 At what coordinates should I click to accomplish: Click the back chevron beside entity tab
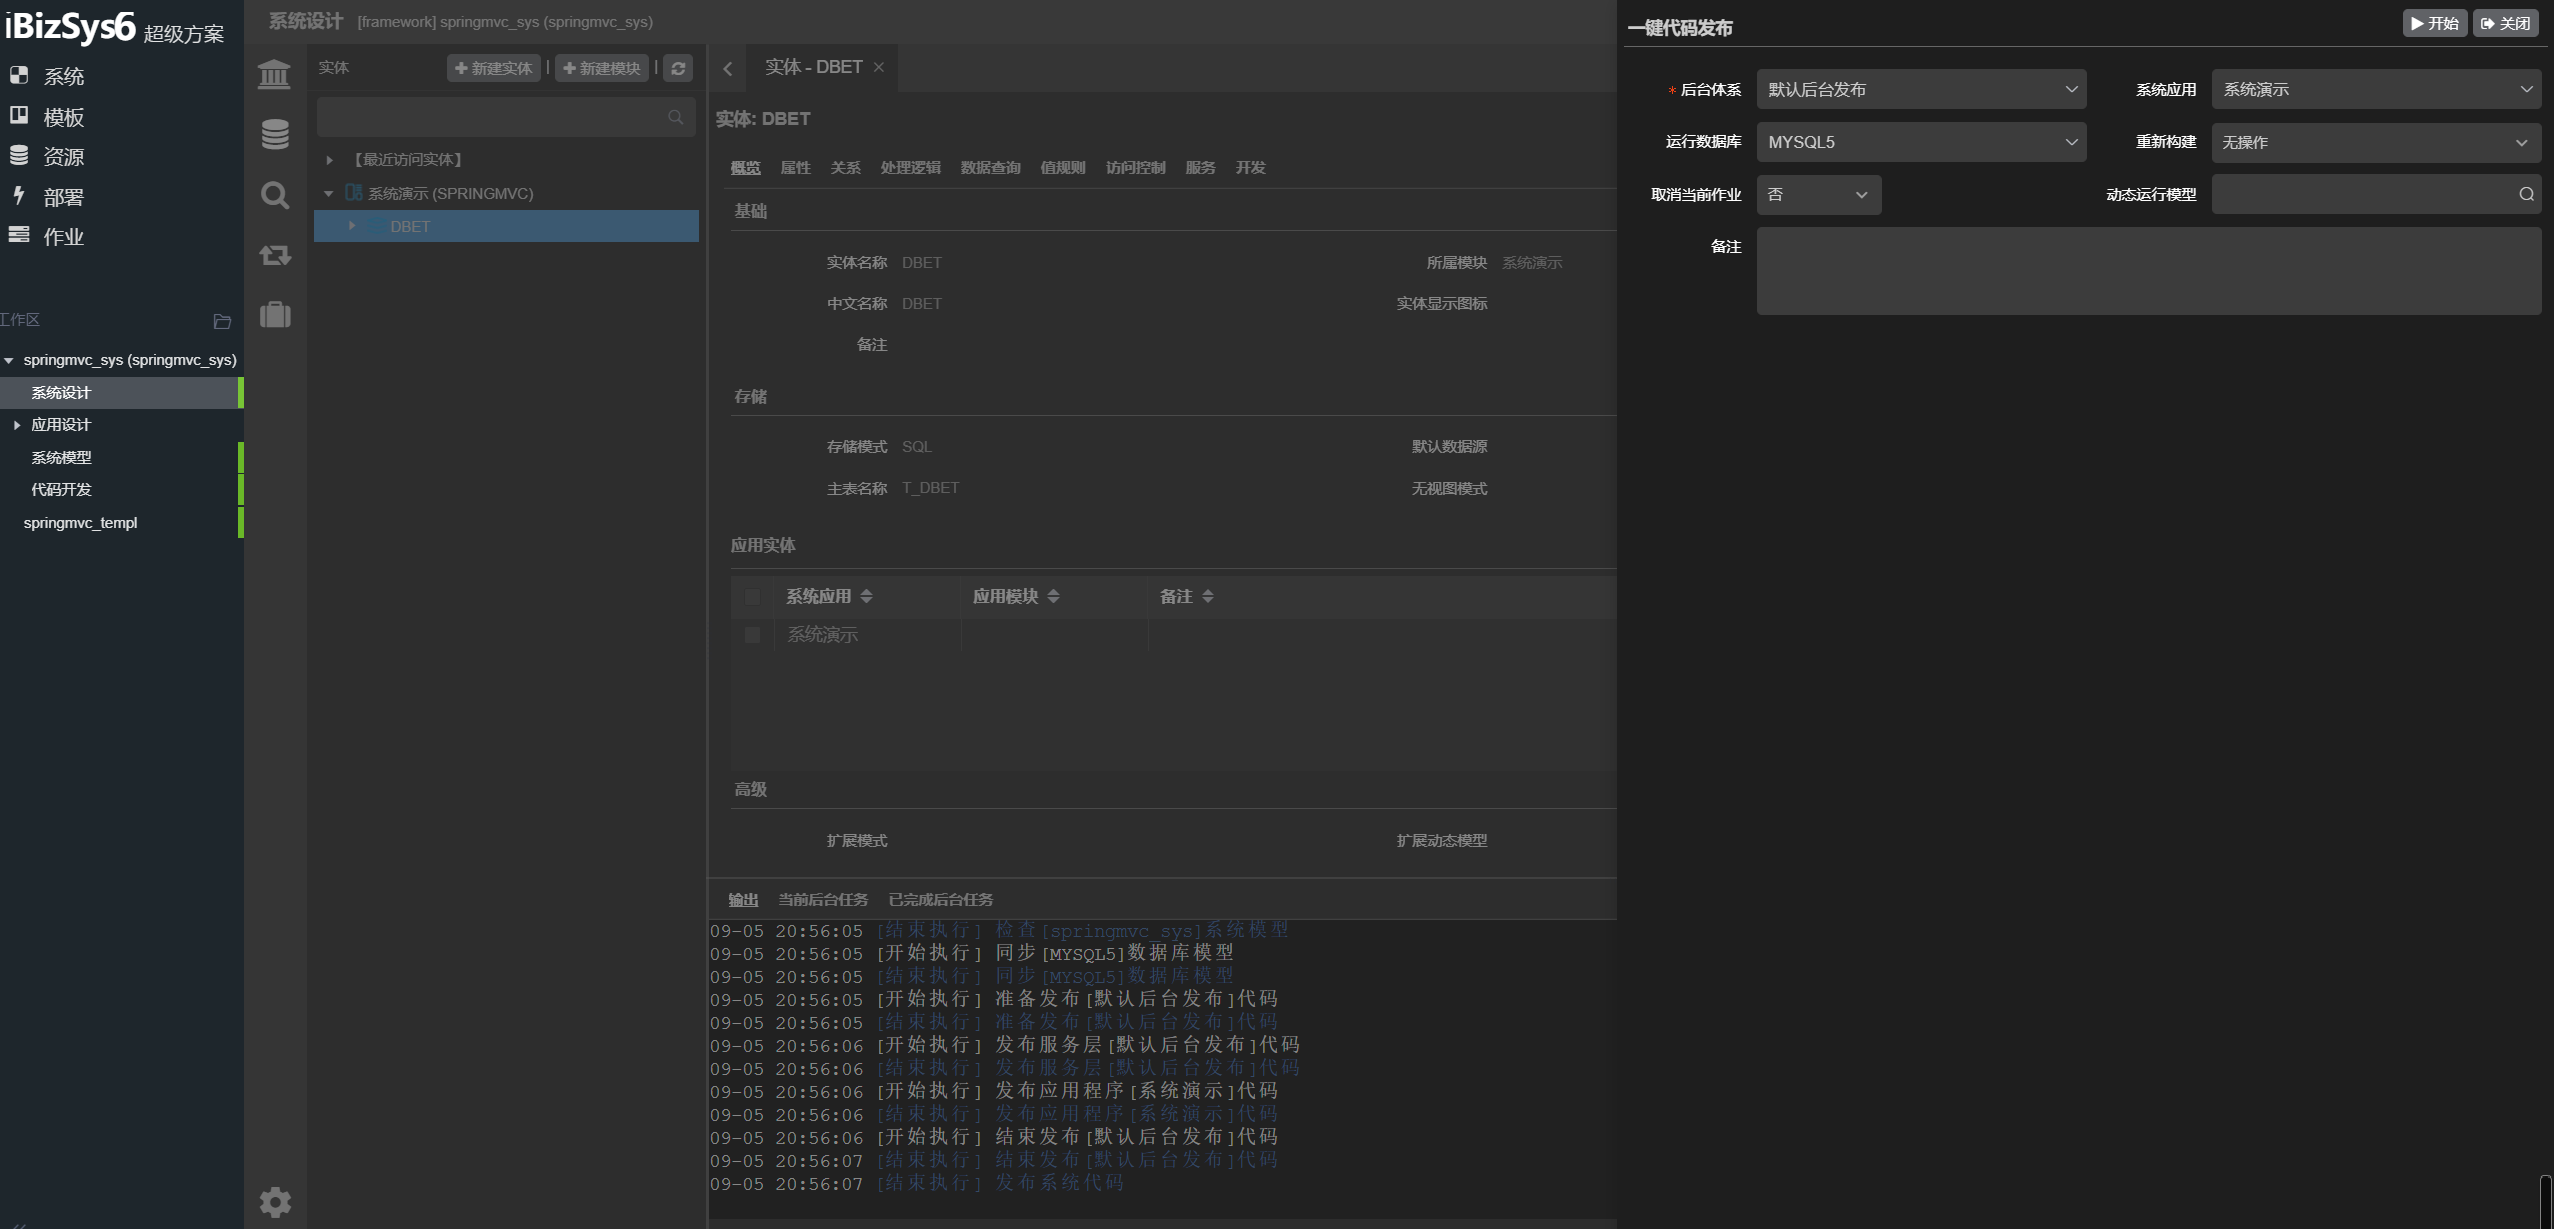[x=728, y=68]
